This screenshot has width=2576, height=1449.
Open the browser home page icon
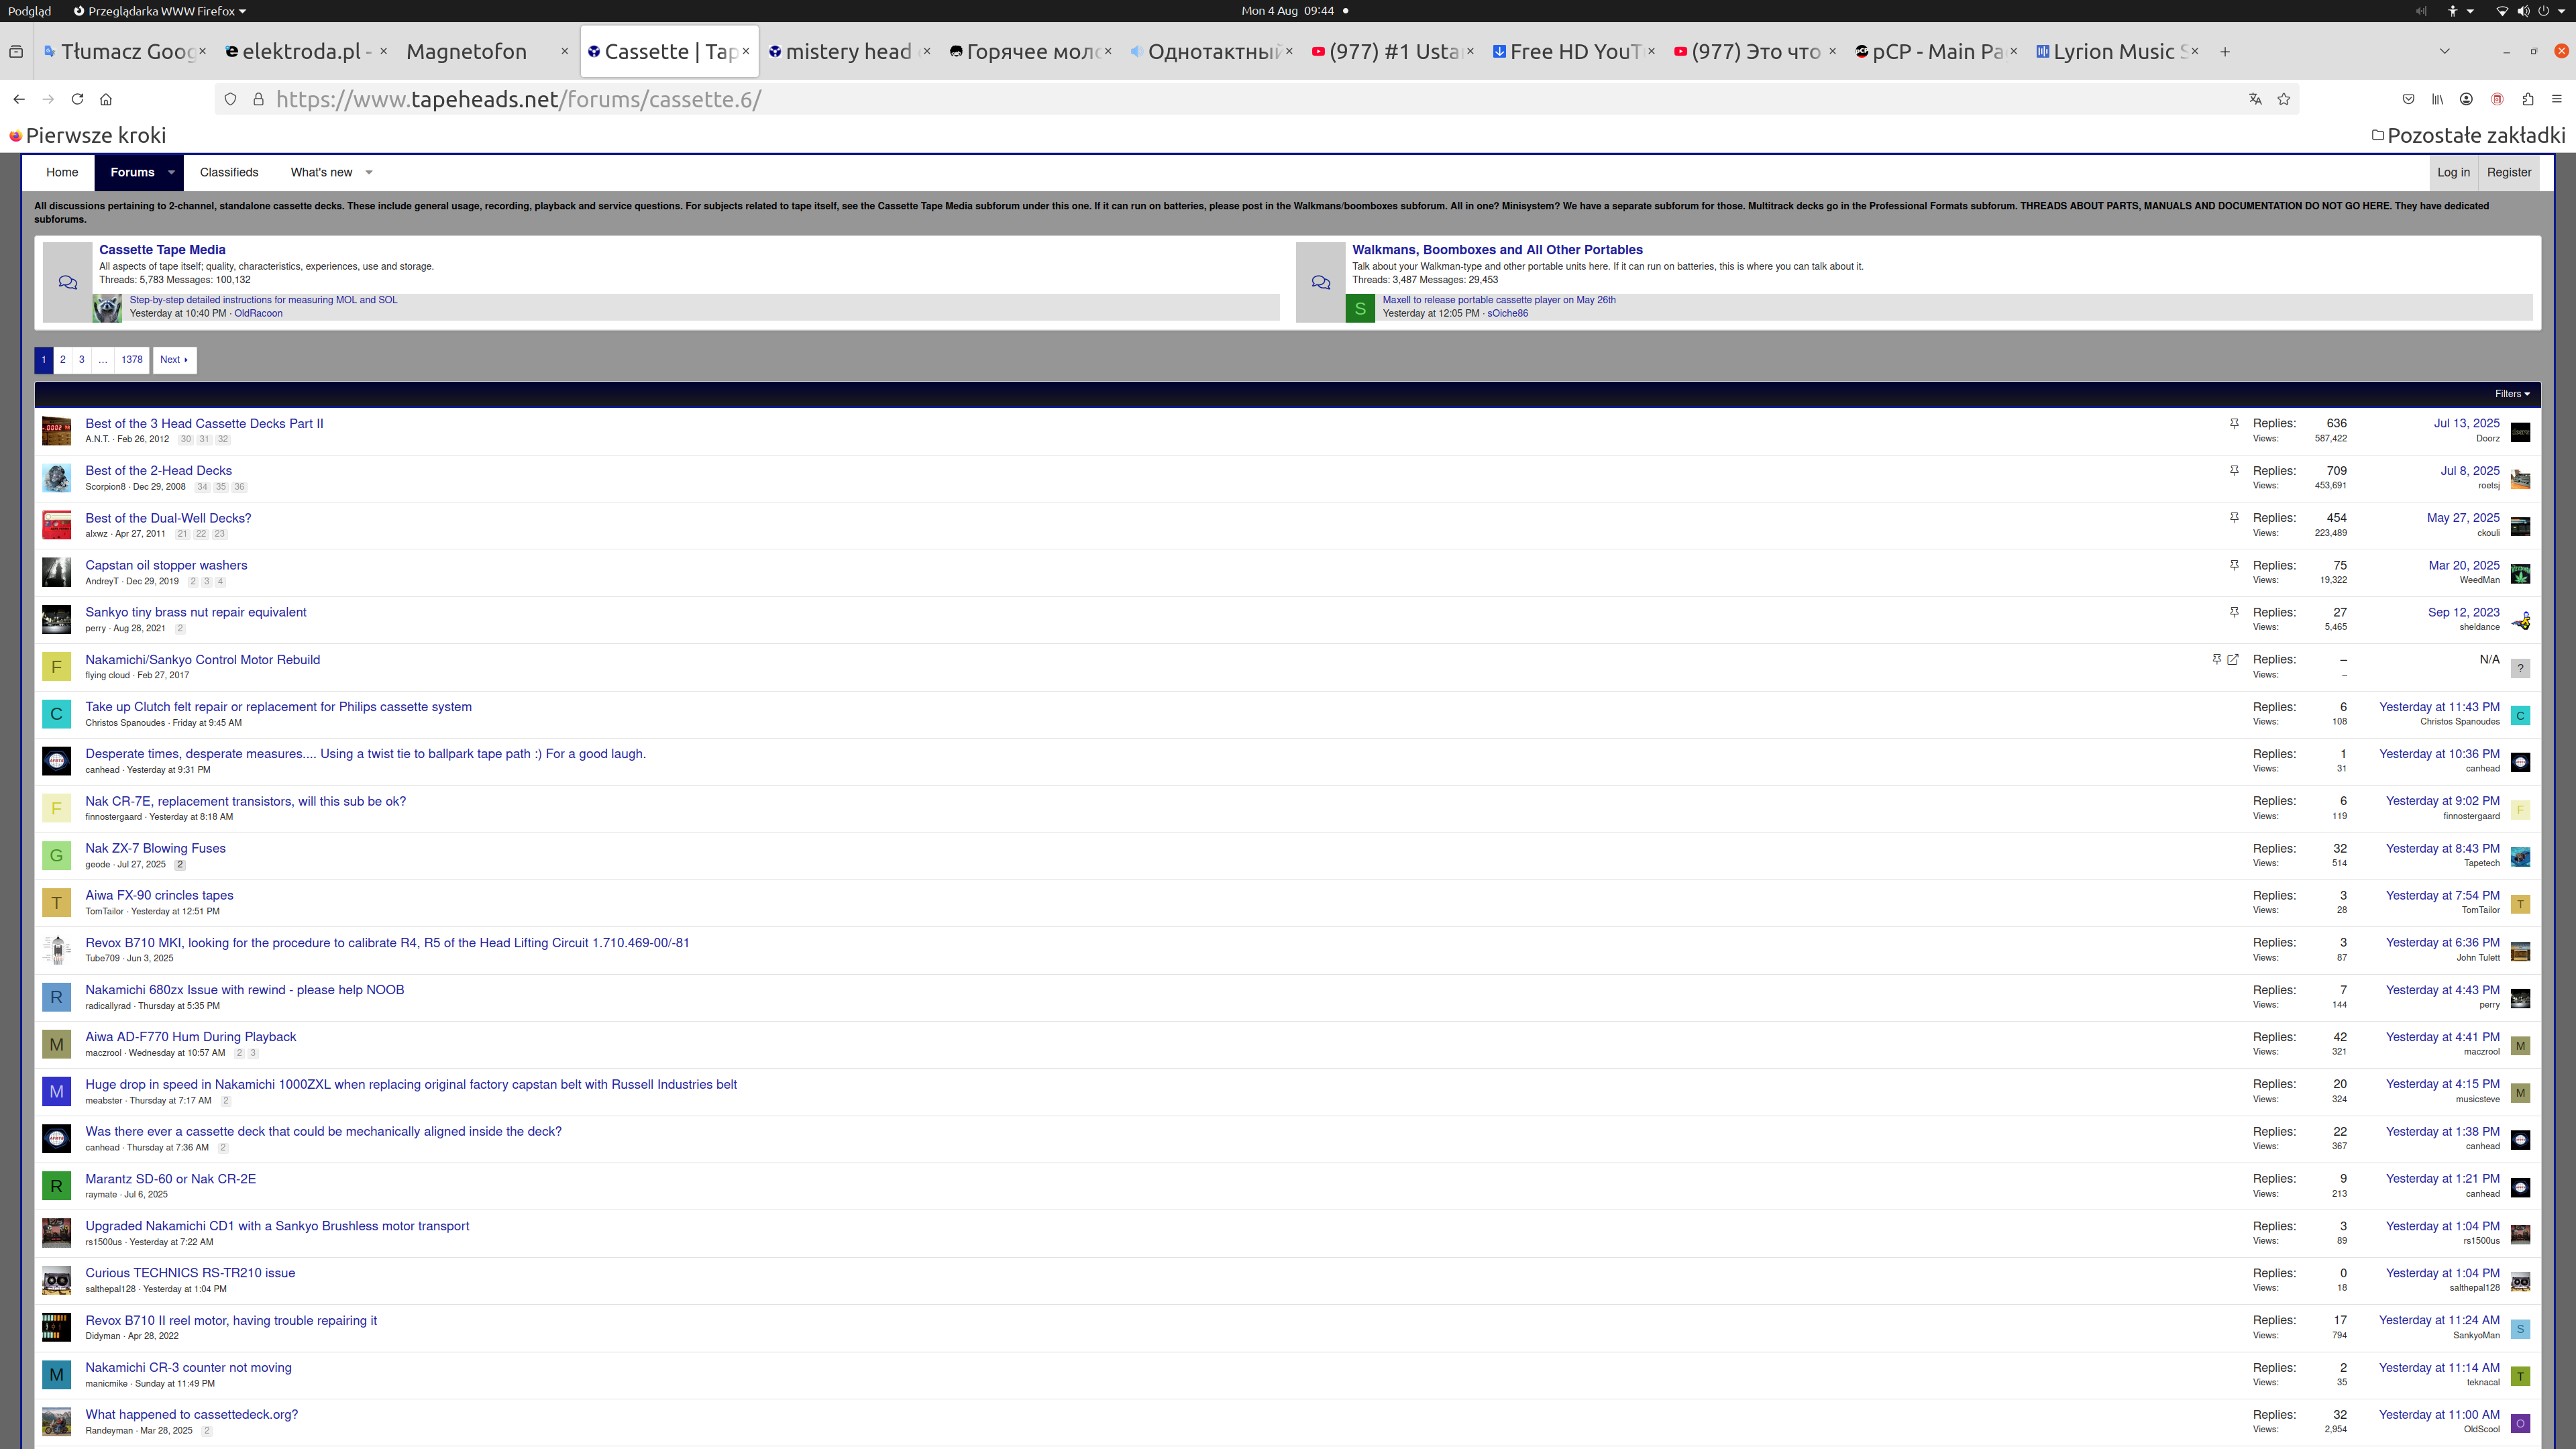tap(106, 99)
